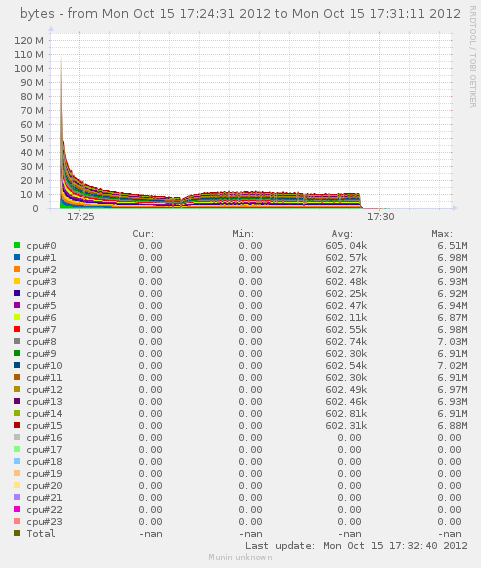Click the olive Total legend swatch
The height and width of the screenshot is (568, 481).
tap(17, 533)
